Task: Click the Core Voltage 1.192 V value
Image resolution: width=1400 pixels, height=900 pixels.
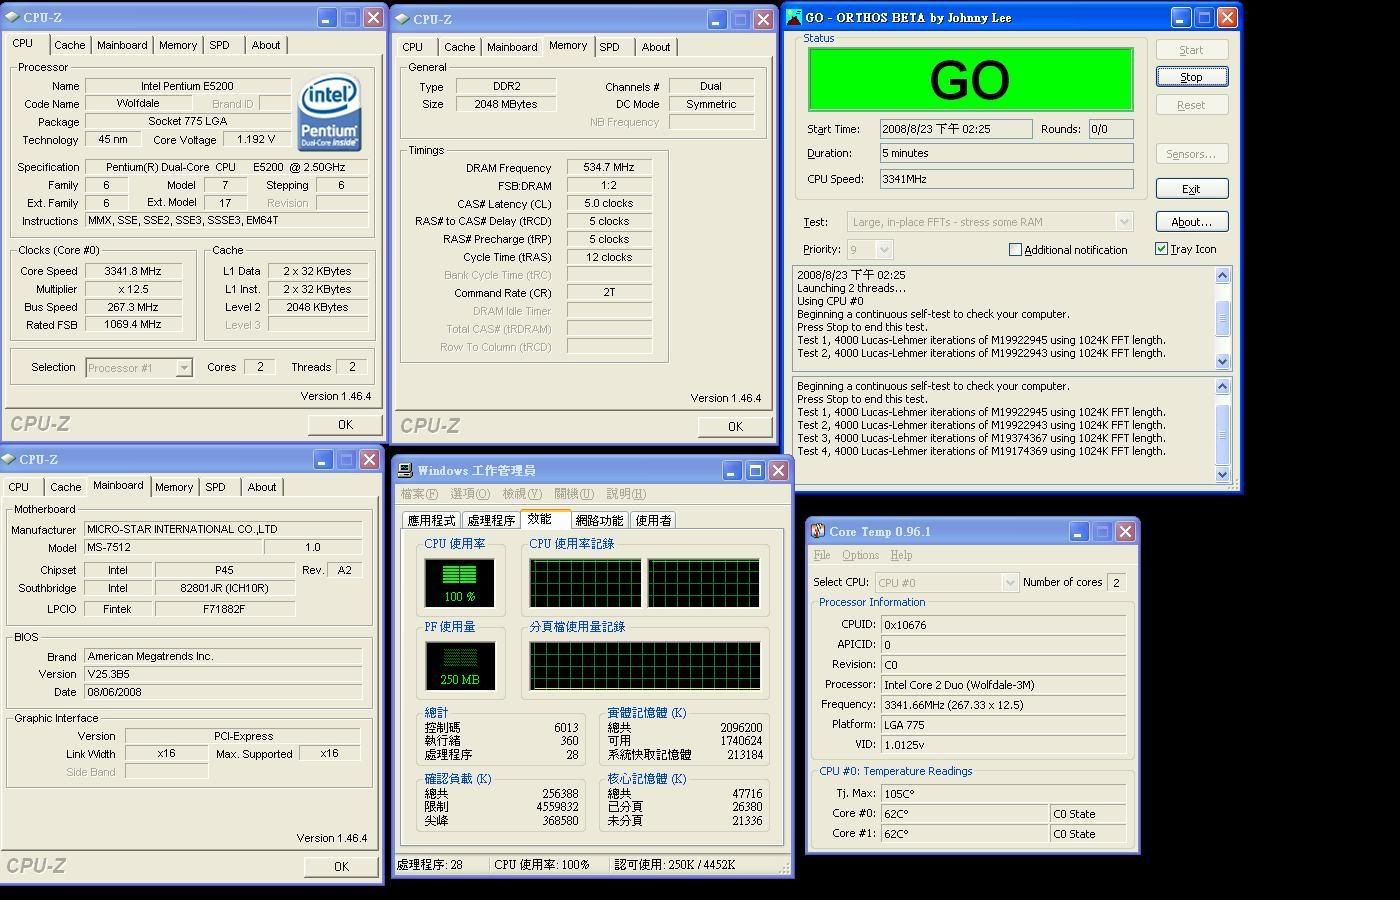Action: click(x=256, y=140)
